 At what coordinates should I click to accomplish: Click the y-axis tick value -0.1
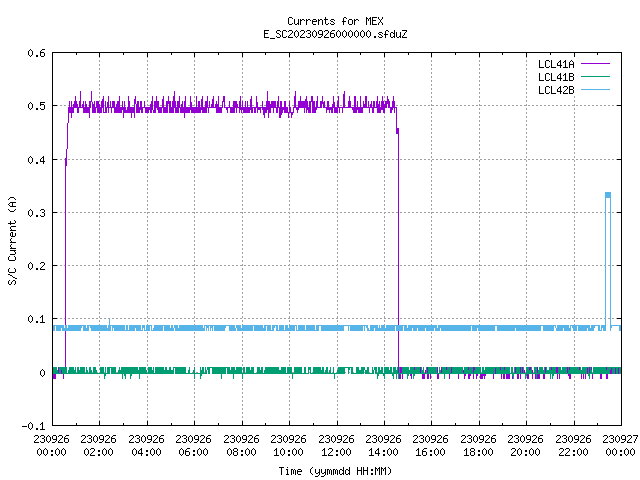[x=33, y=426]
